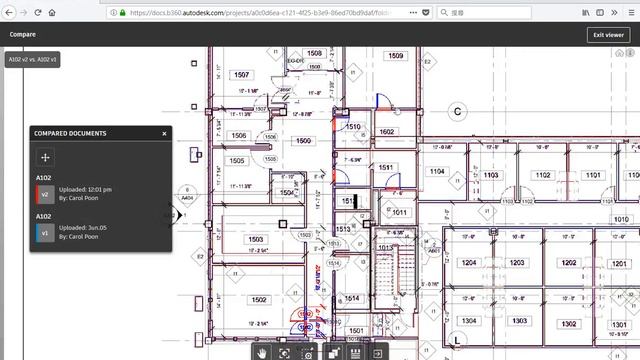Viewport: 640px width, 360px height.
Task: Click the rightmost viewer toolbar icon
Action: click(x=378, y=353)
